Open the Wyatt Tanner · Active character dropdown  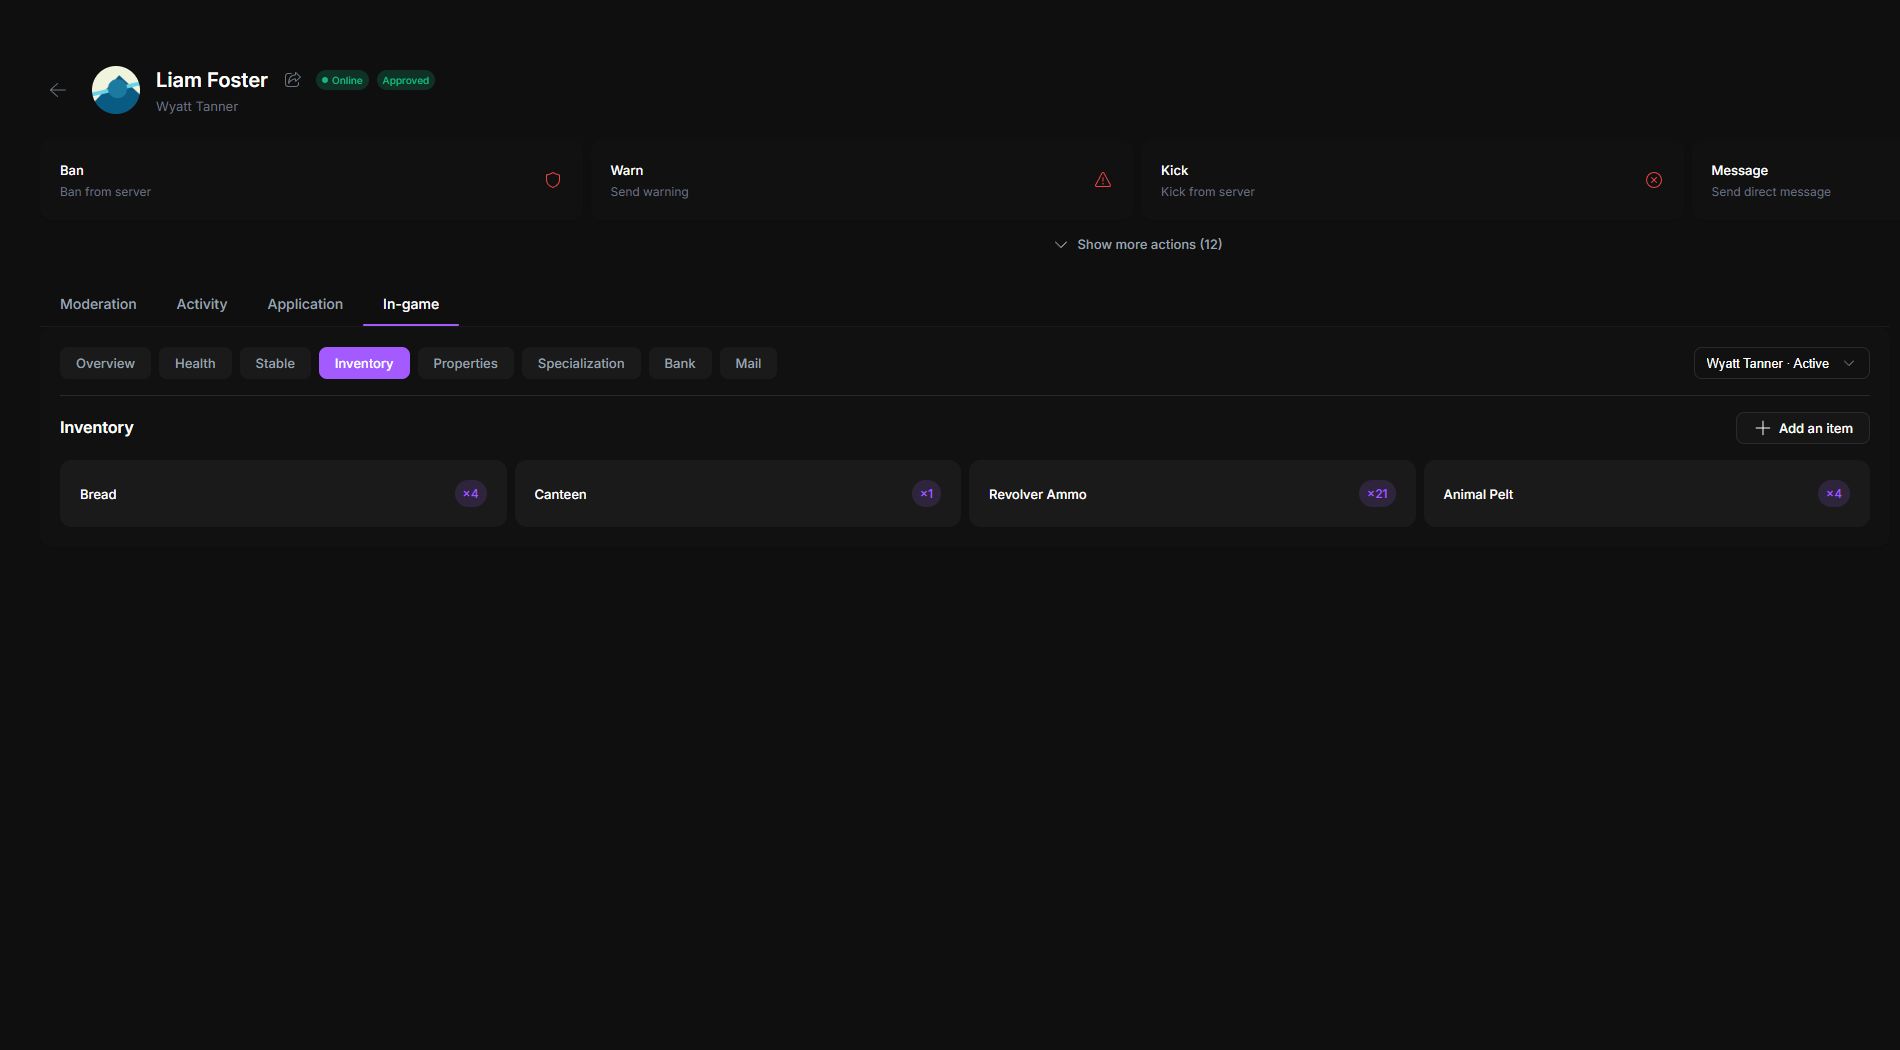click(x=1781, y=363)
